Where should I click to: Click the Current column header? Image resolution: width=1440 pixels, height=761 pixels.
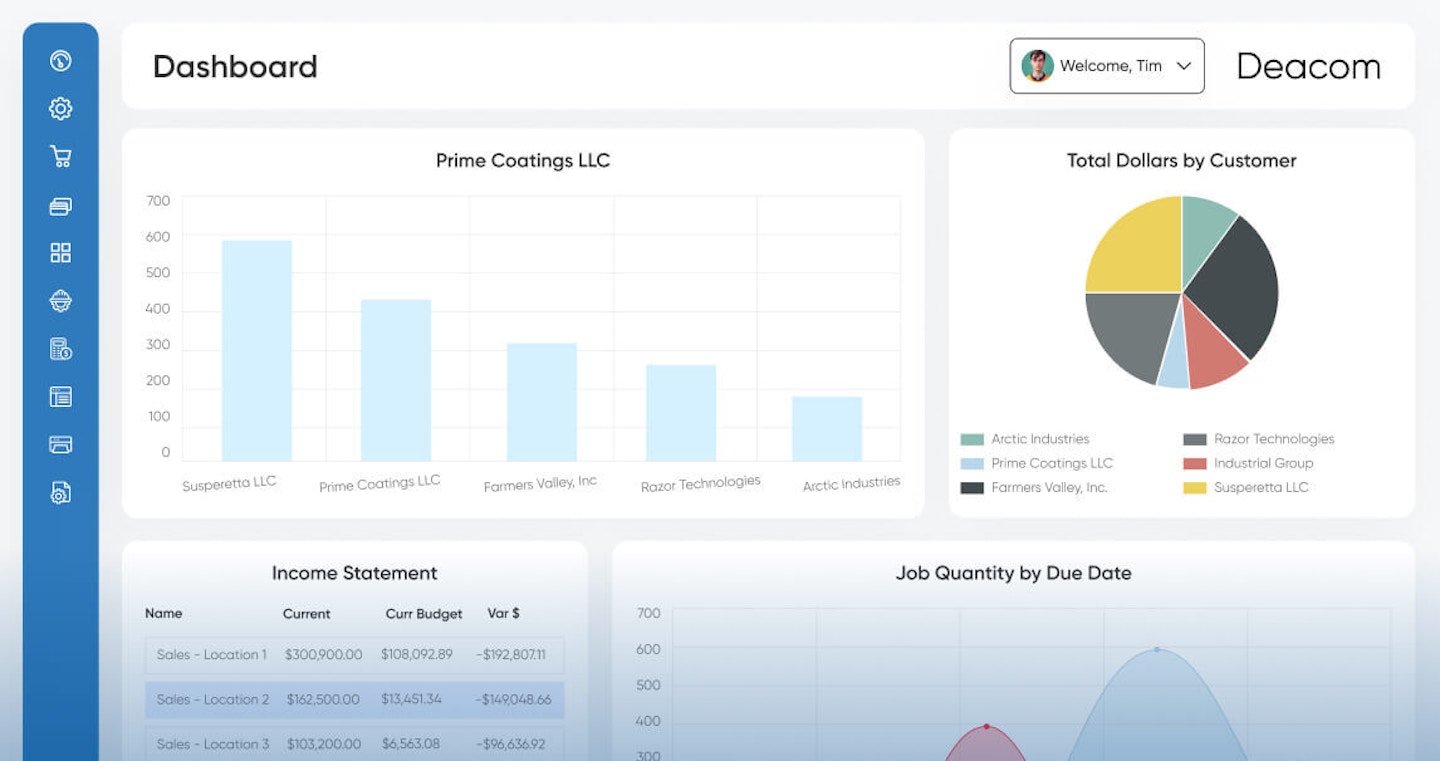pyautogui.click(x=307, y=614)
